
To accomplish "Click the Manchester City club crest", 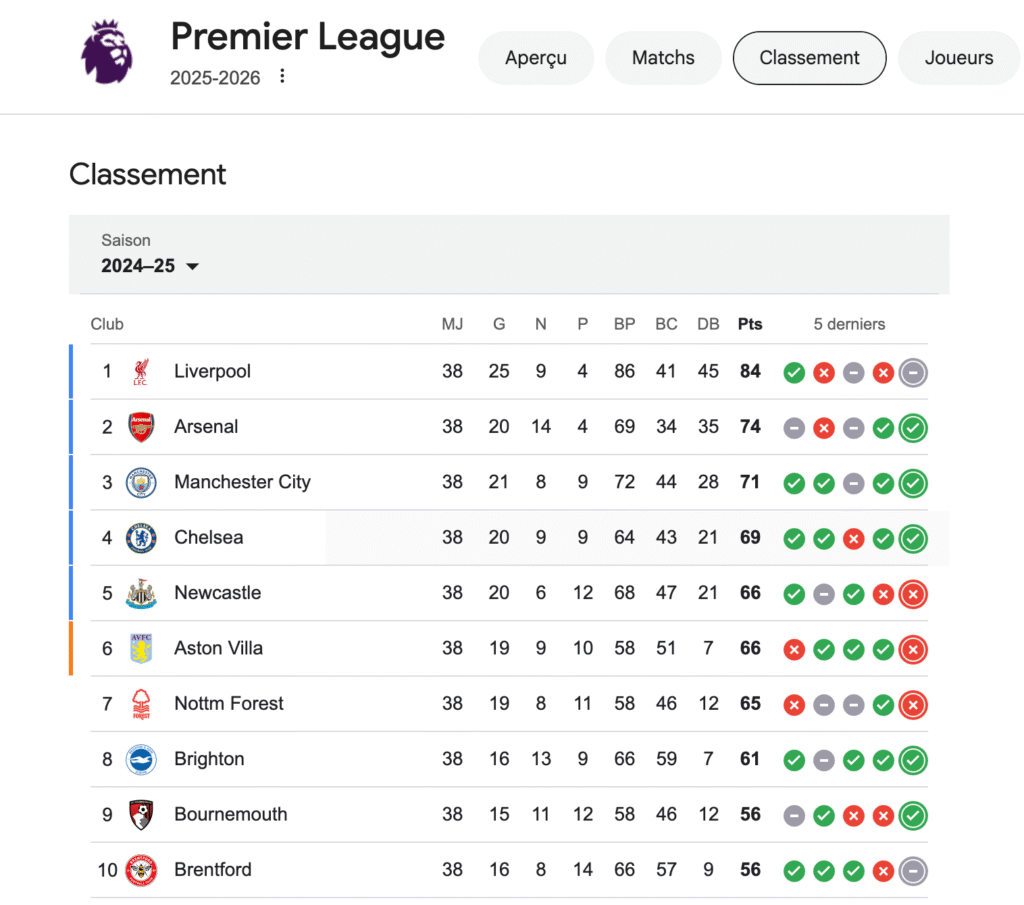I will tap(141, 483).
